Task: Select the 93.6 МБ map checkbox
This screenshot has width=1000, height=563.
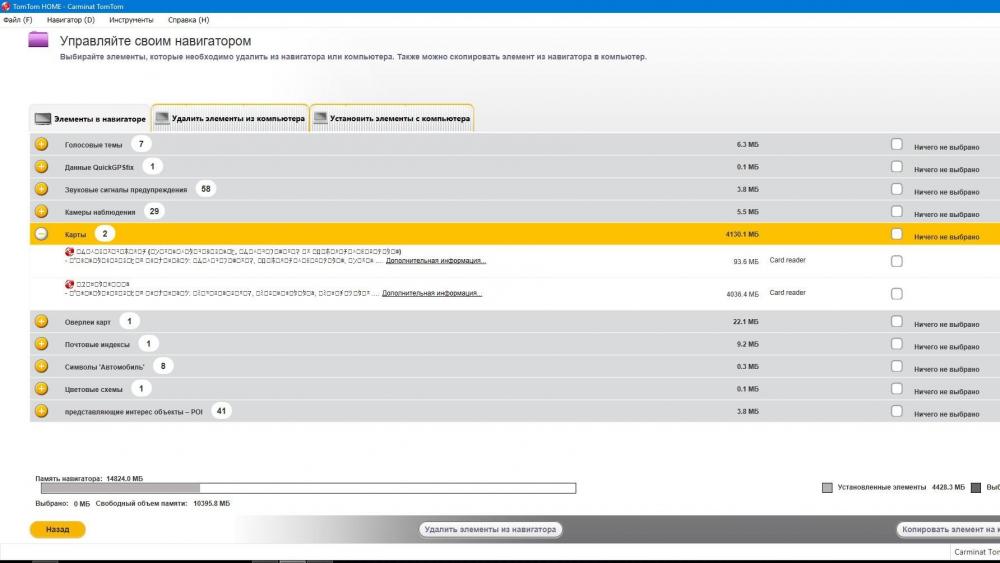Action: tap(897, 261)
